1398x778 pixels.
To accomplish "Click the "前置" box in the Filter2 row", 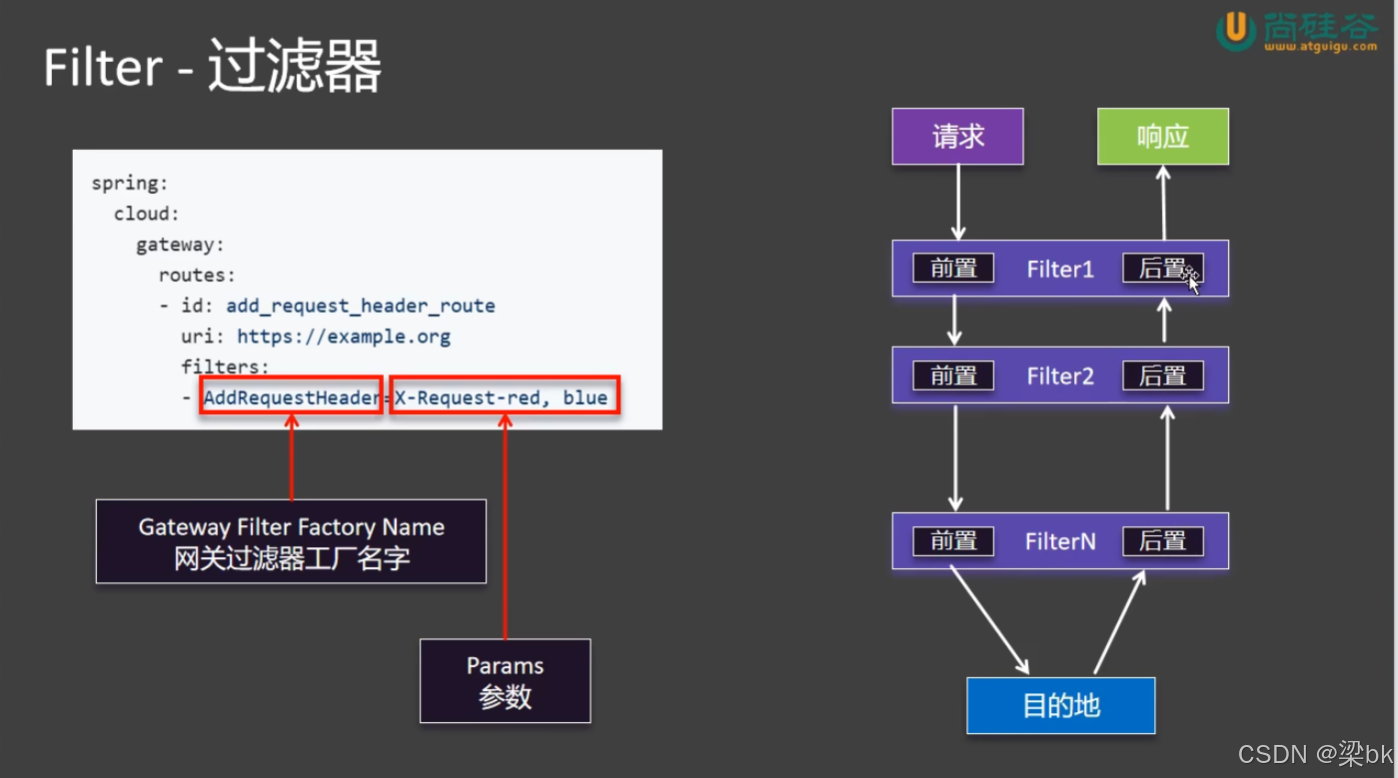I will [953, 376].
